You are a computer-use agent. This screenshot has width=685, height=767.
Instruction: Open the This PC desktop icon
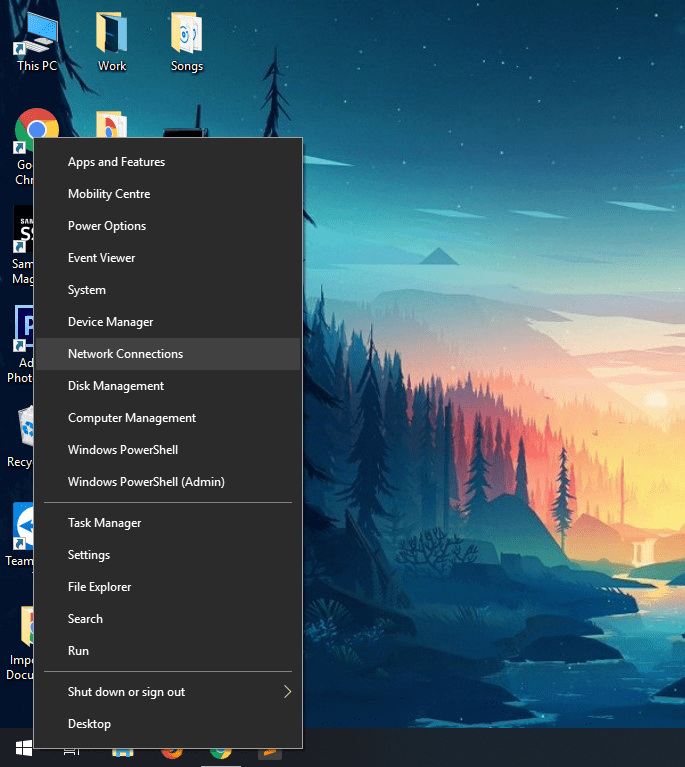[x=37, y=43]
